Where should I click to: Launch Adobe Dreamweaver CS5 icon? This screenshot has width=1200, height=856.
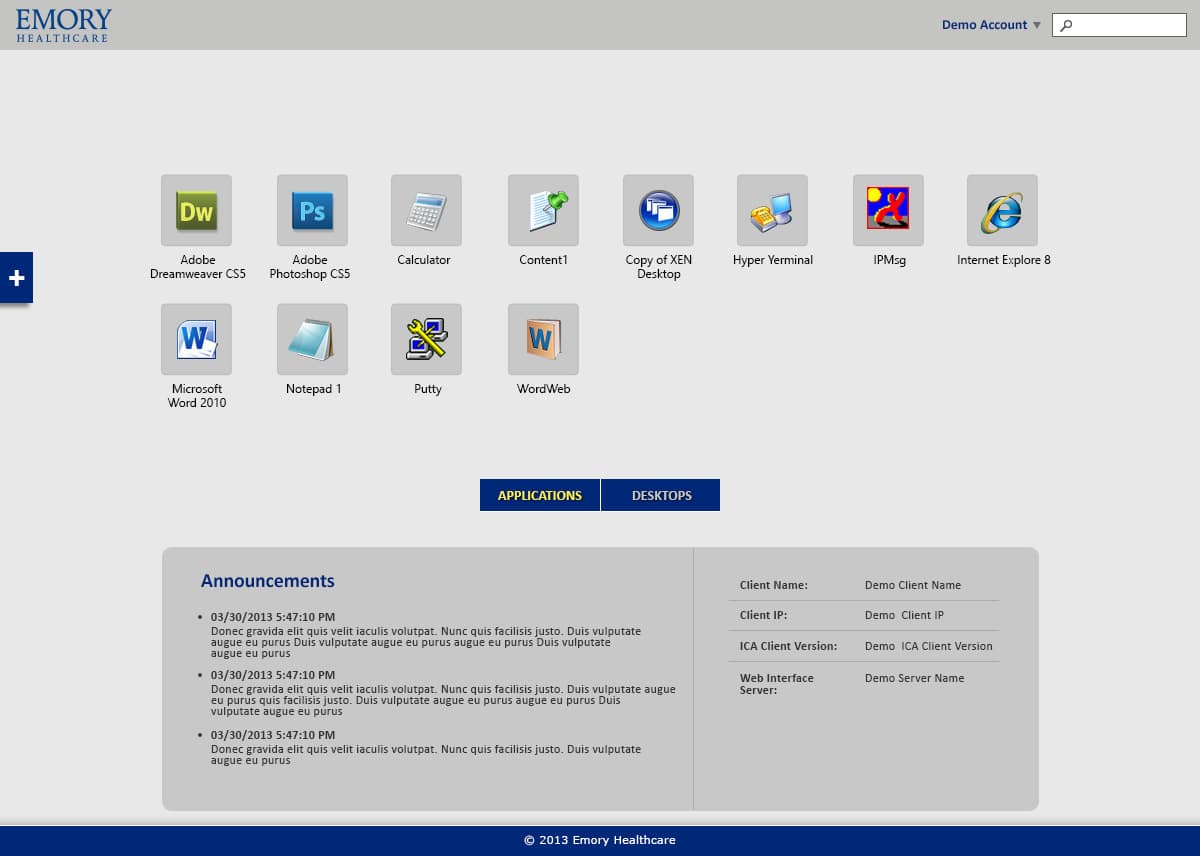tap(196, 210)
